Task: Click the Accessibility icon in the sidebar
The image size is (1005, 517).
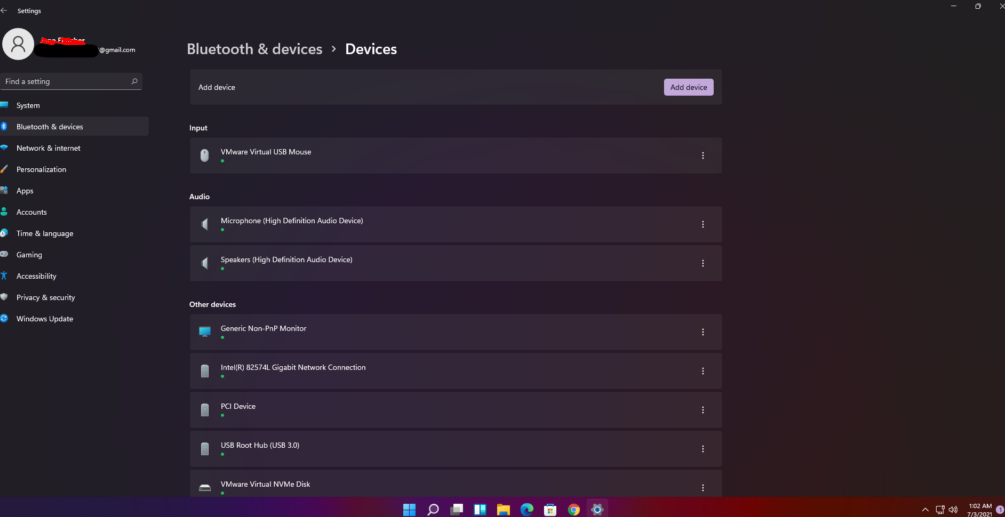Action: click(x=5, y=276)
